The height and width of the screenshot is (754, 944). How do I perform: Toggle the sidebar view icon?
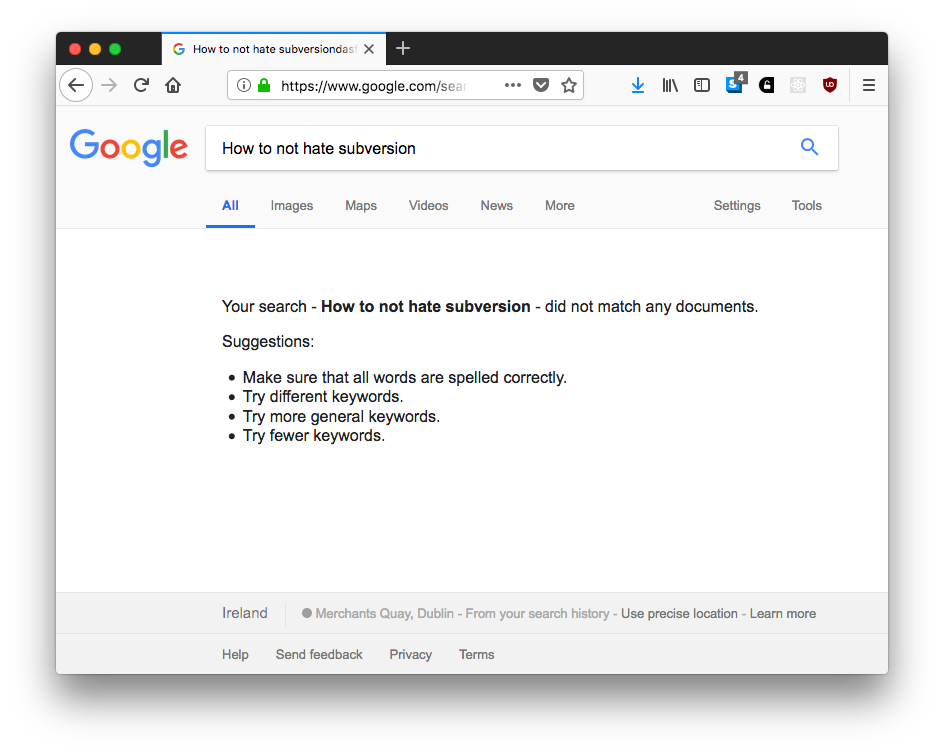(x=702, y=86)
